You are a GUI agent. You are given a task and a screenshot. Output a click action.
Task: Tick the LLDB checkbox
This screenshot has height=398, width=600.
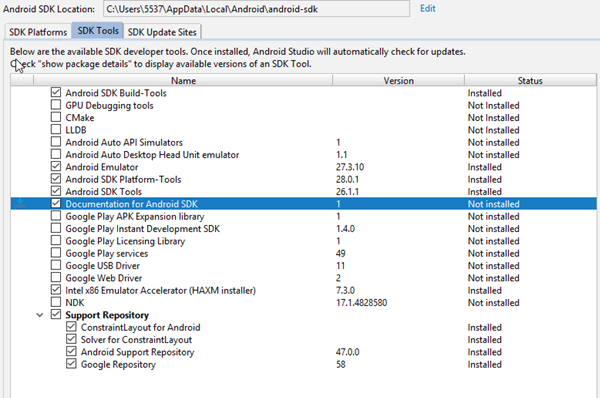pyautogui.click(x=56, y=129)
